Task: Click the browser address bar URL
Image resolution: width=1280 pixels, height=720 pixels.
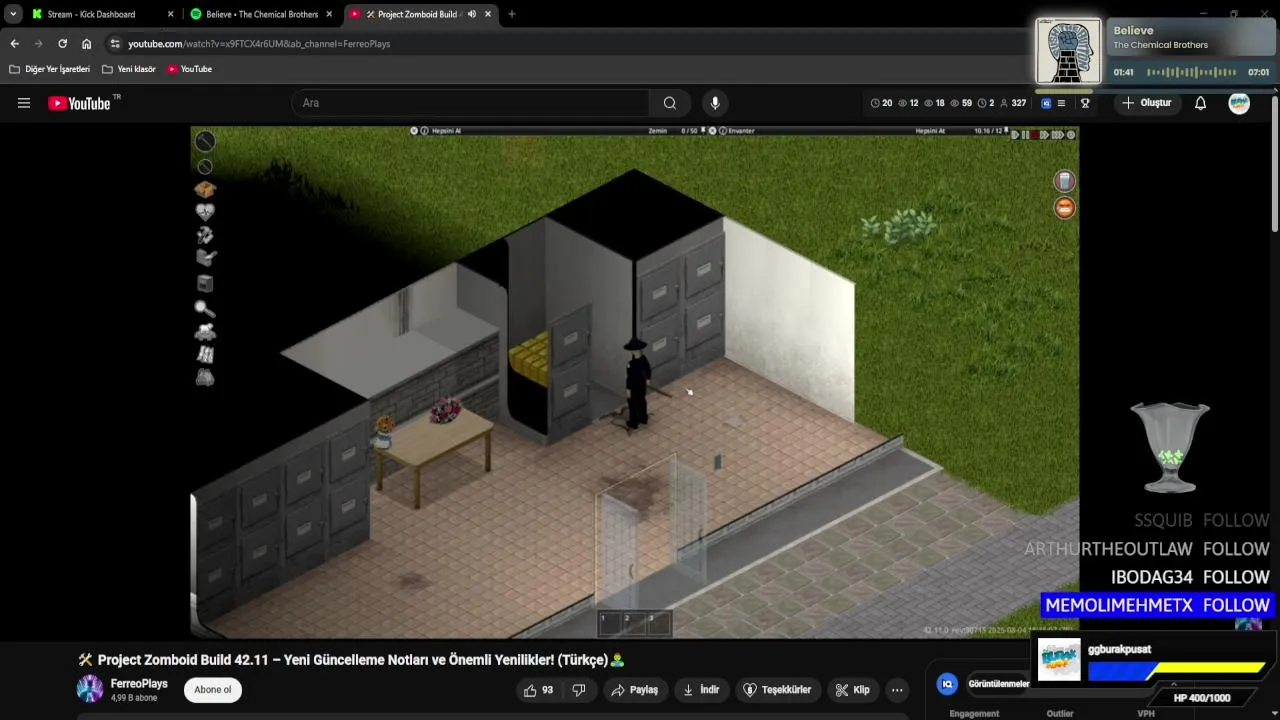Action: pos(259,44)
